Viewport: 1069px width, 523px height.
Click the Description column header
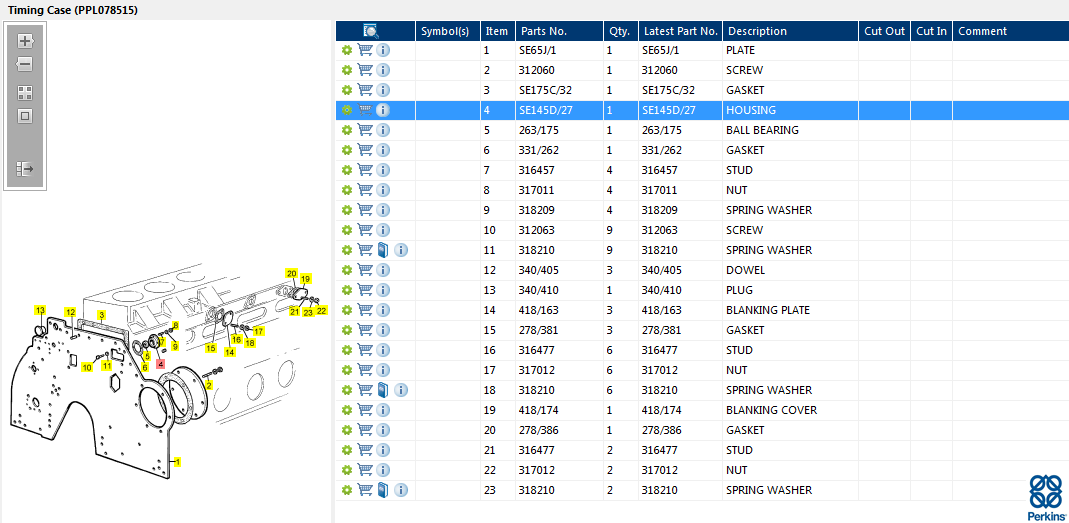pyautogui.click(x=790, y=31)
